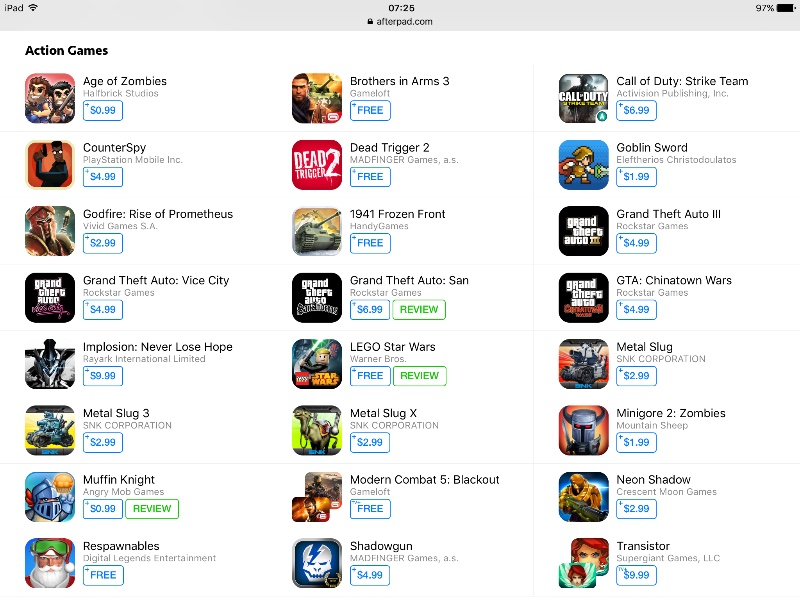Image resolution: width=800 pixels, height=600 pixels.
Task: Select the Godfire: Rise of Prometheus title
Action: (x=158, y=214)
